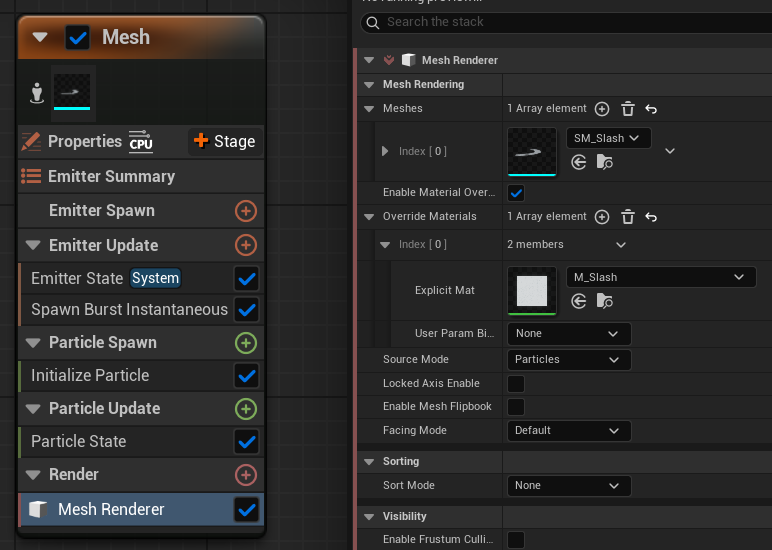The width and height of the screenshot is (772, 550).
Task: Uncheck the Mesh emitter enabled checkbox
Action: point(78,38)
